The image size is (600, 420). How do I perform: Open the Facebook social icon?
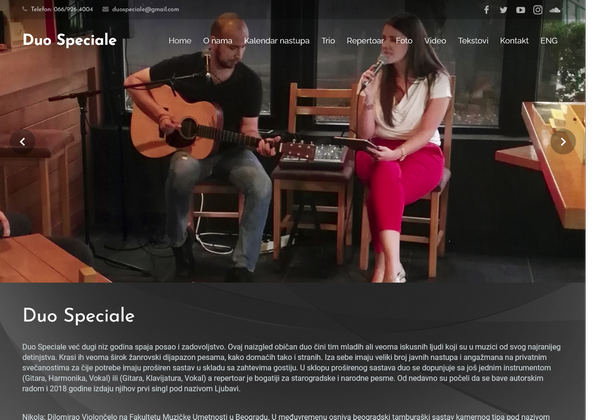click(486, 10)
